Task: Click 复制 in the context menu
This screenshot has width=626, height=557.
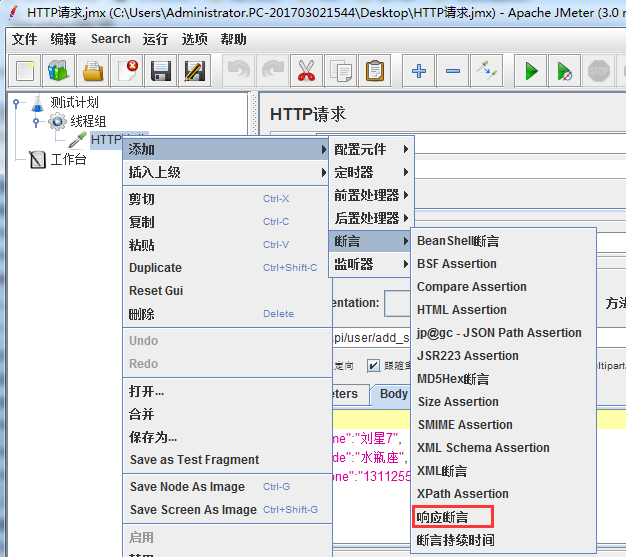Action: [227, 222]
